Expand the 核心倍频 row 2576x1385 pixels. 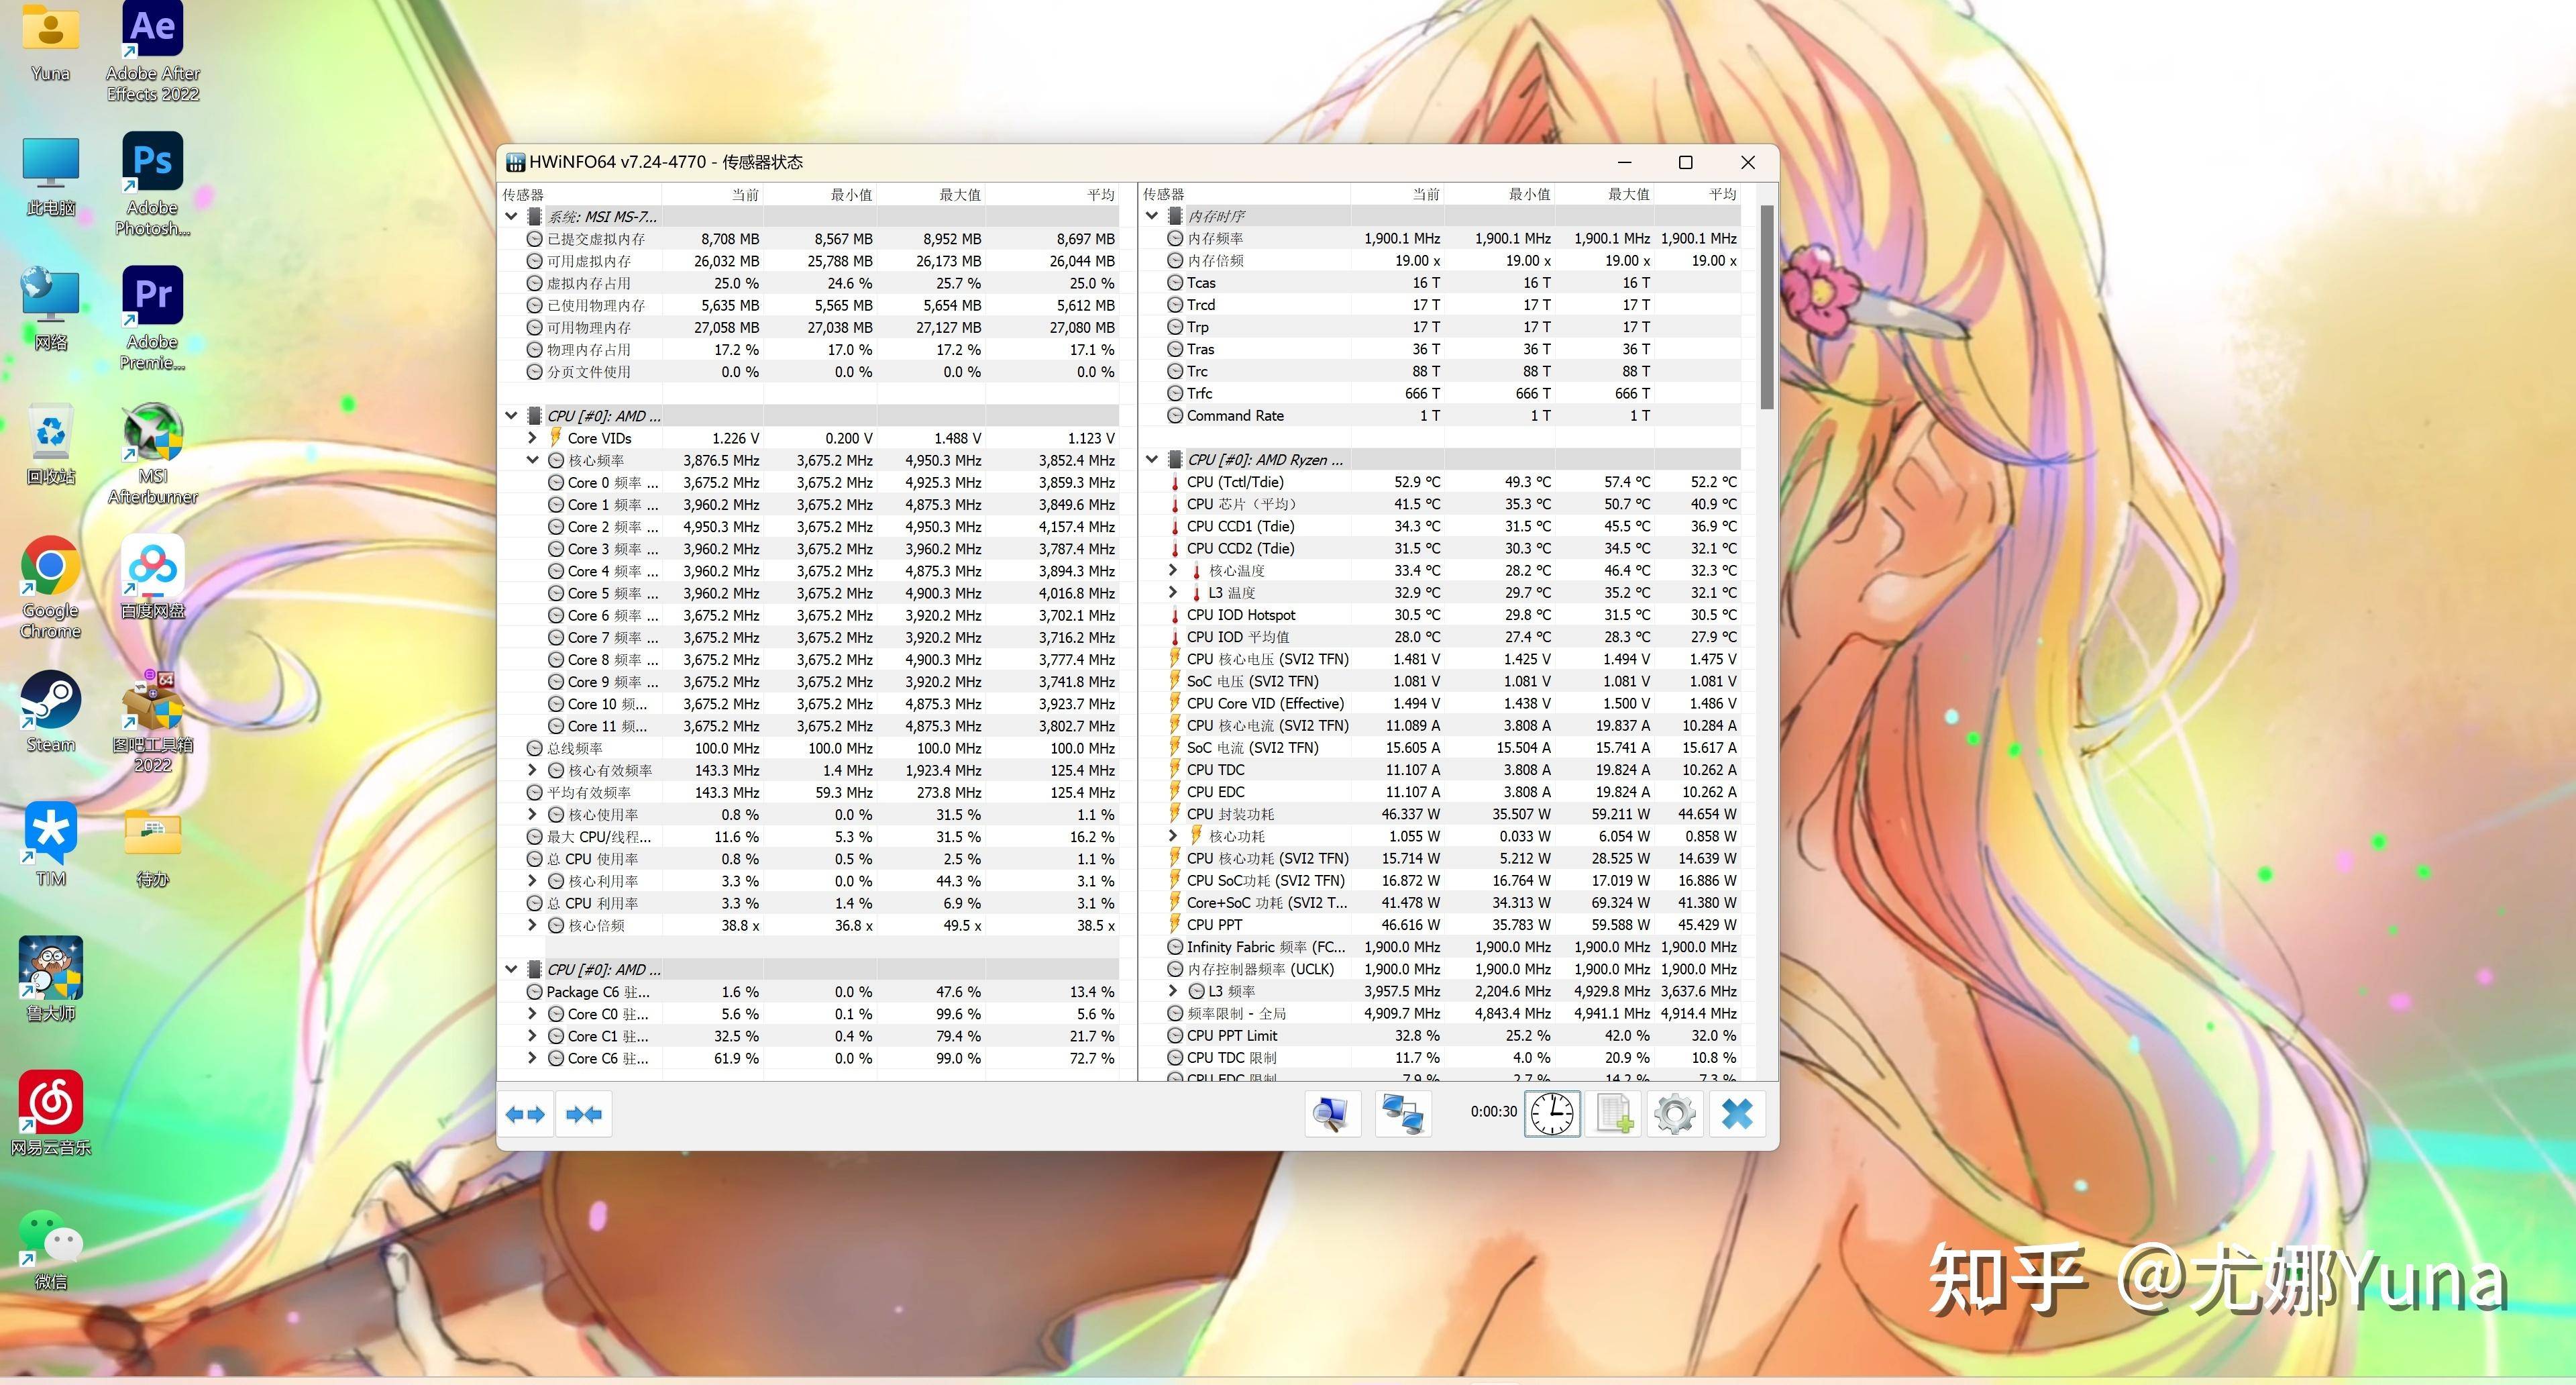pos(533,925)
